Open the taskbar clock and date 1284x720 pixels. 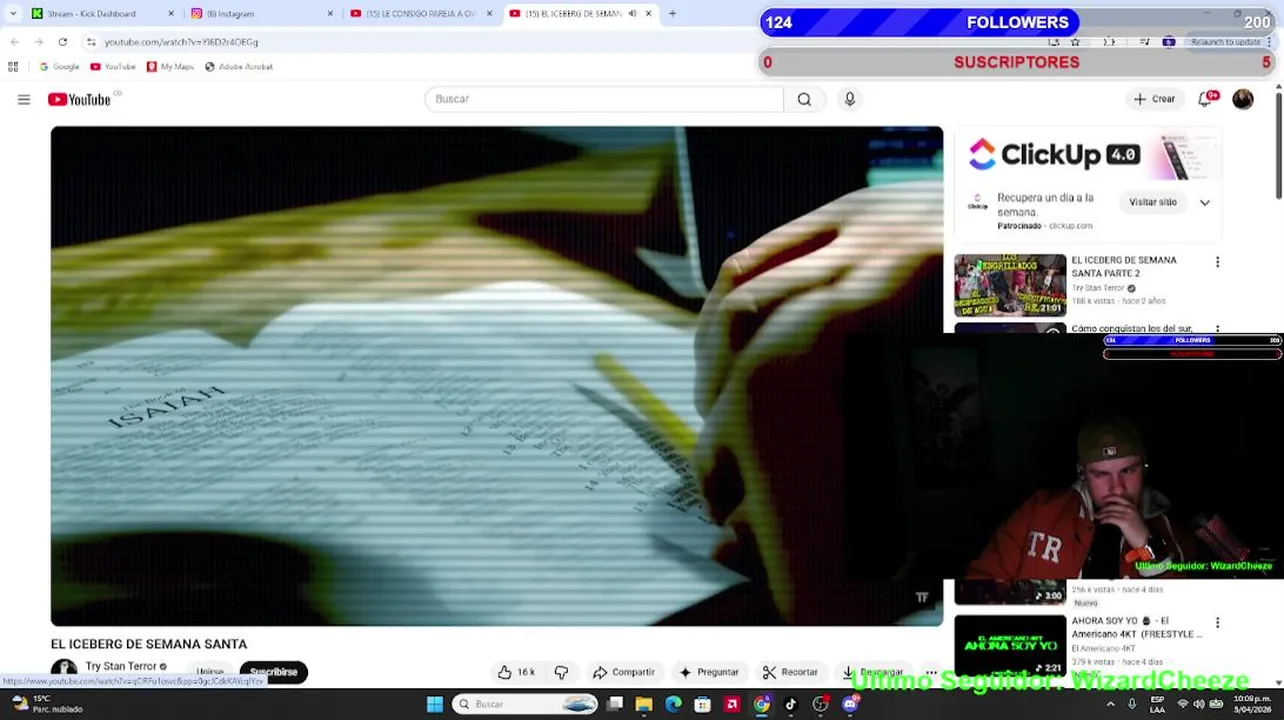[x=1250, y=704]
